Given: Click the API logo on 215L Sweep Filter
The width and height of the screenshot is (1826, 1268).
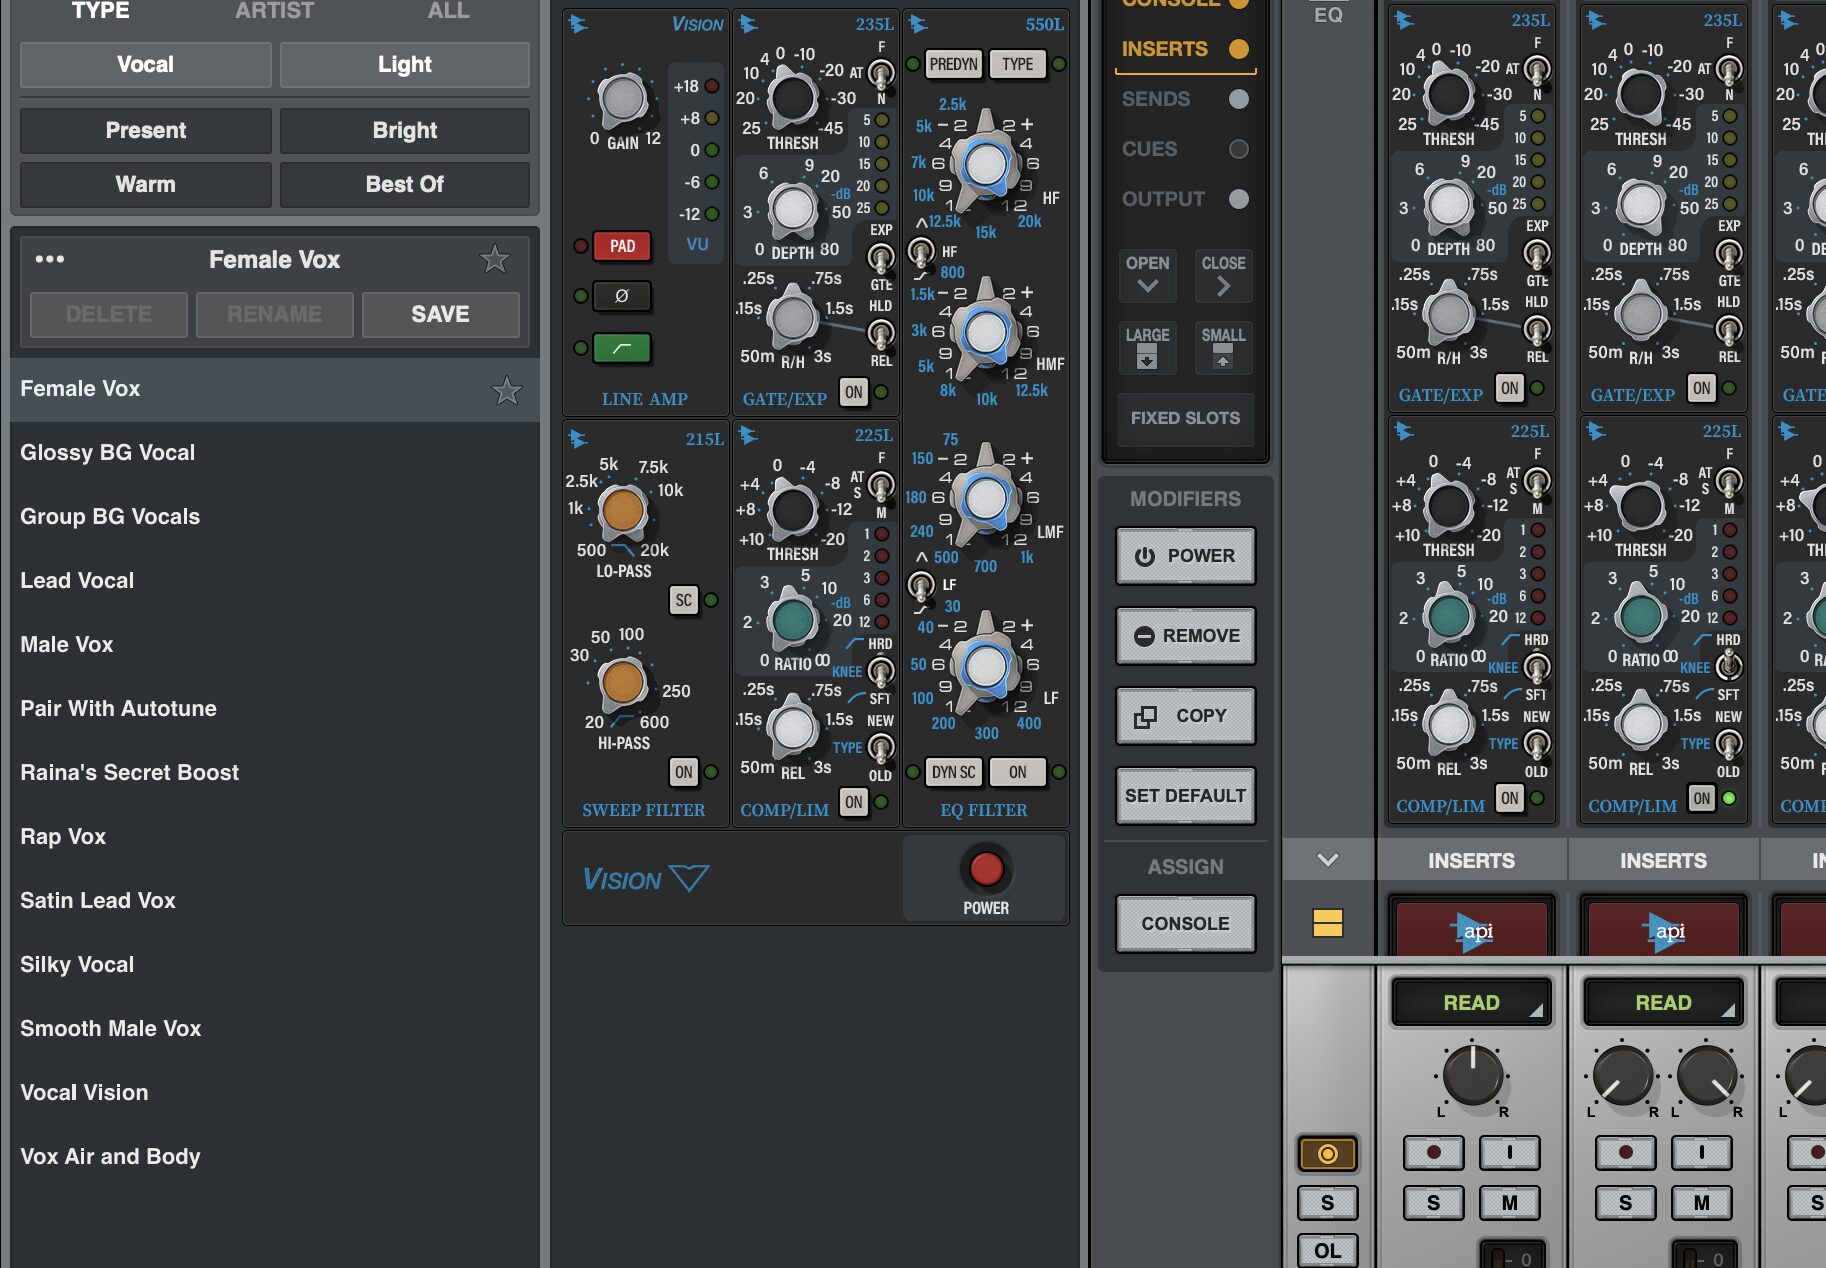Looking at the screenshot, I should pos(577,438).
